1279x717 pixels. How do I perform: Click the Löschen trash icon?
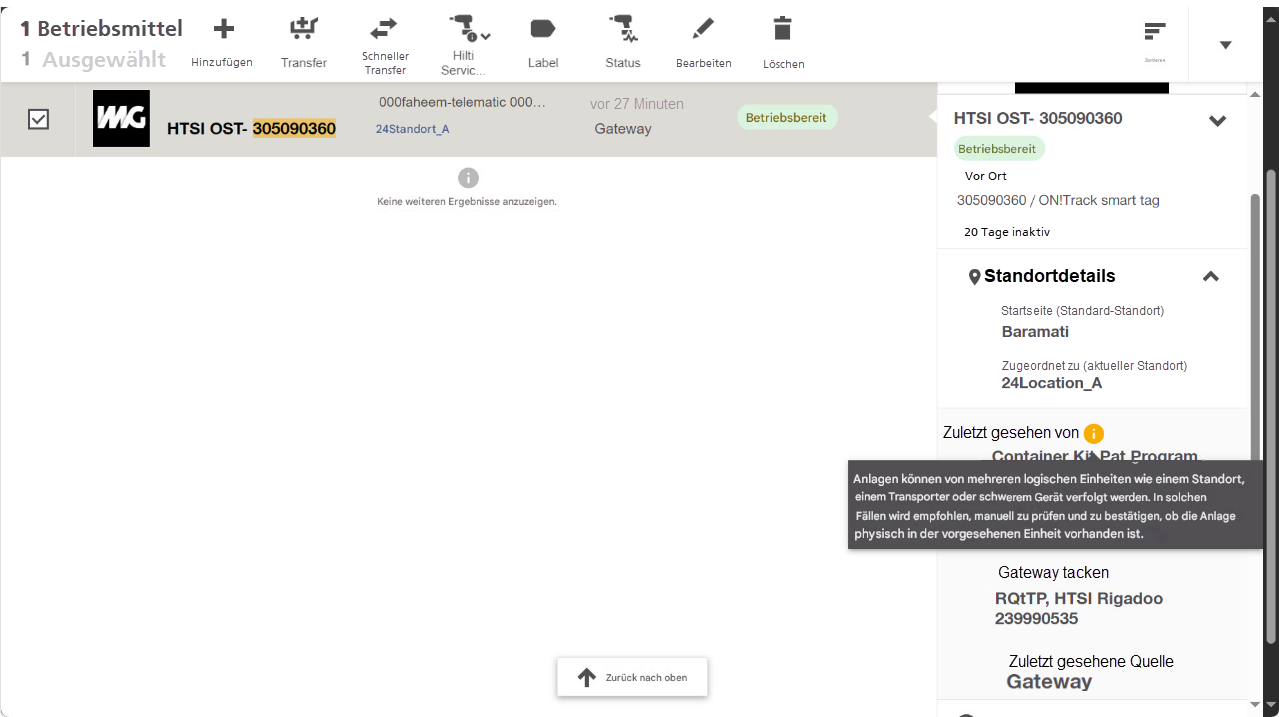(x=783, y=29)
